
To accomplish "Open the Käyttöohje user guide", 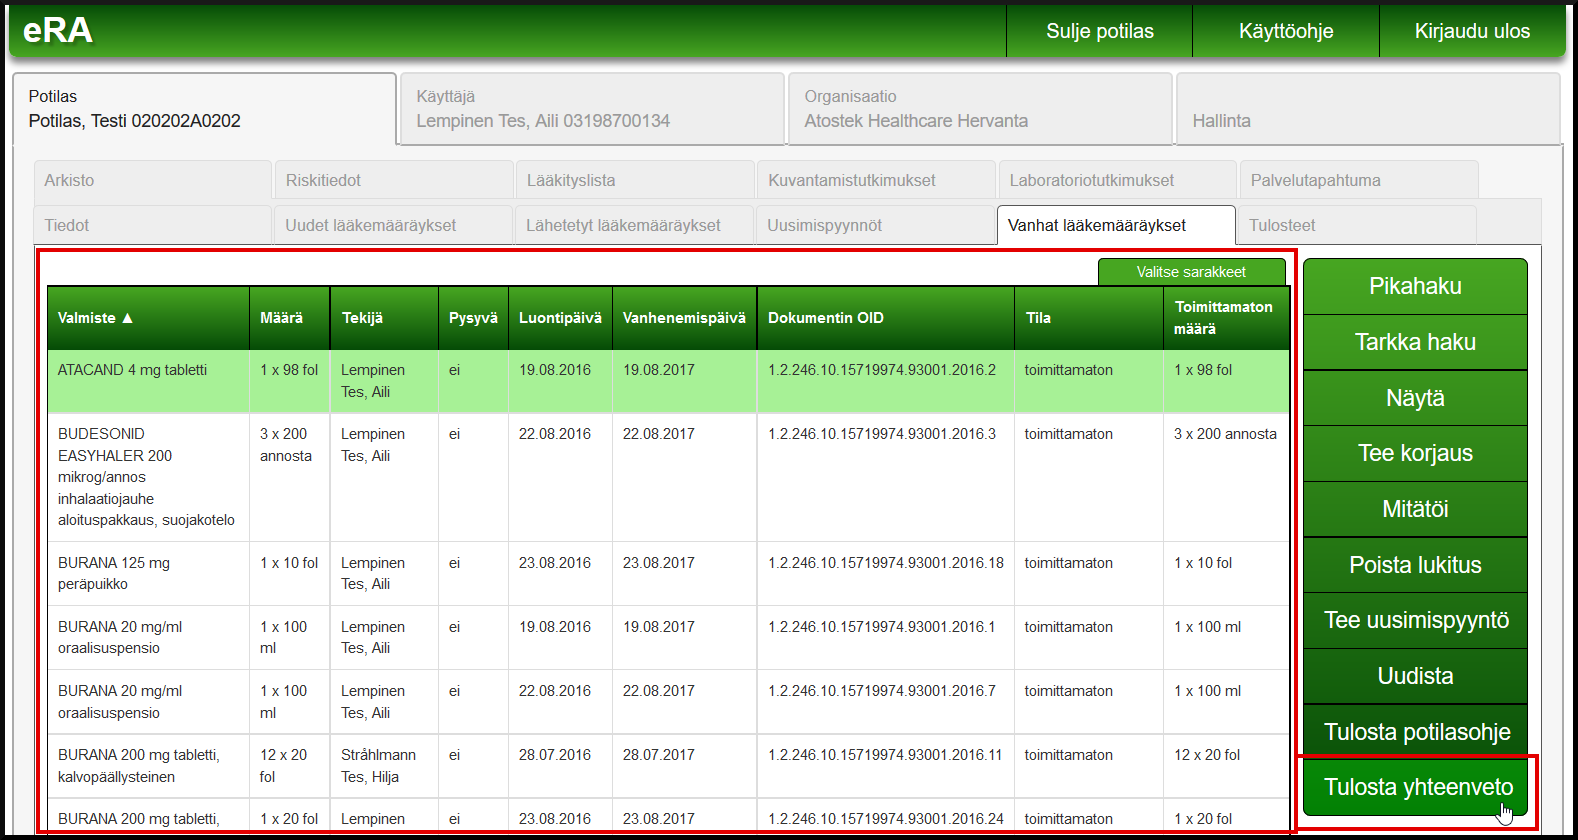I will point(1285,31).
